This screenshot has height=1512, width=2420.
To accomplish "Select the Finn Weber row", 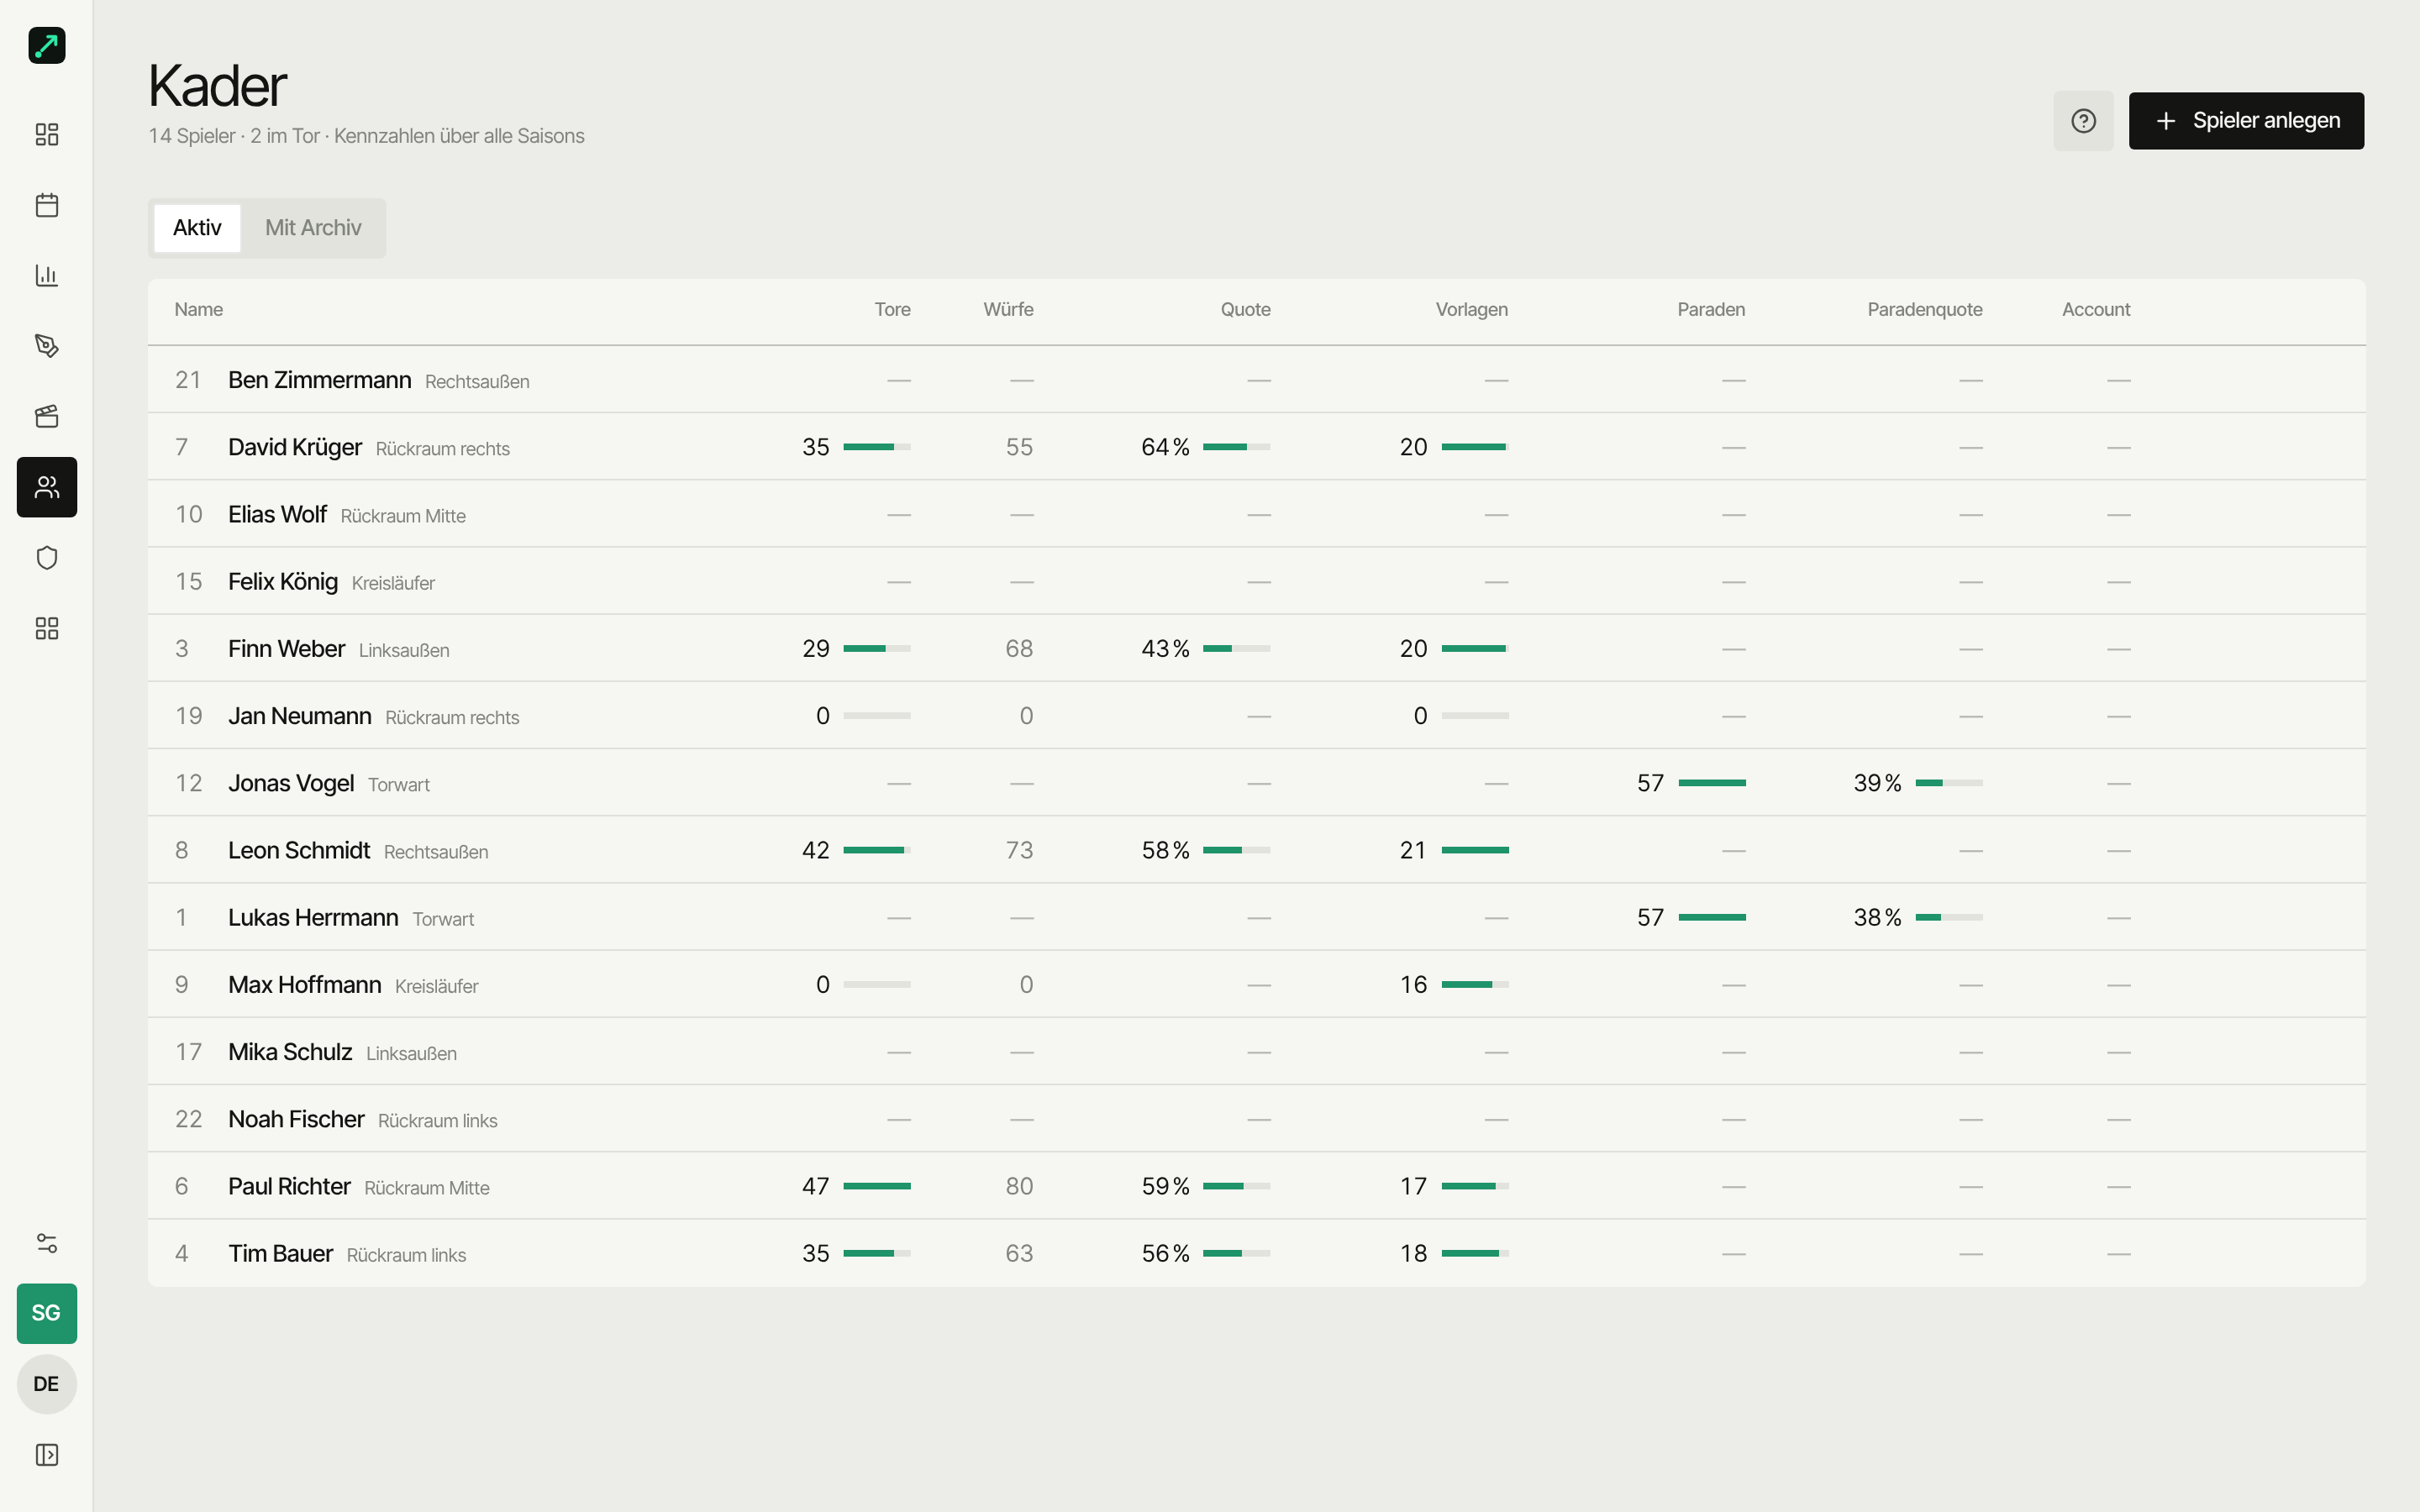I will point(1256,649).
